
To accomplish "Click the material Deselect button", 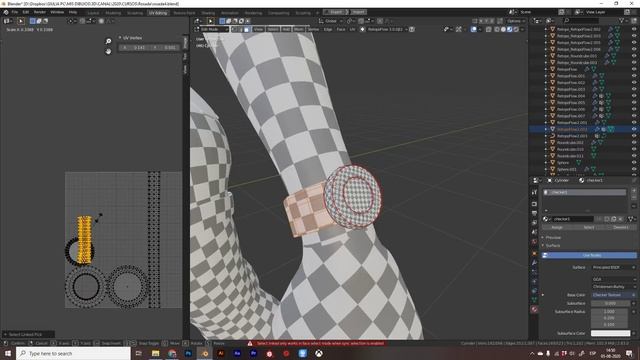I will coord(621,227).
